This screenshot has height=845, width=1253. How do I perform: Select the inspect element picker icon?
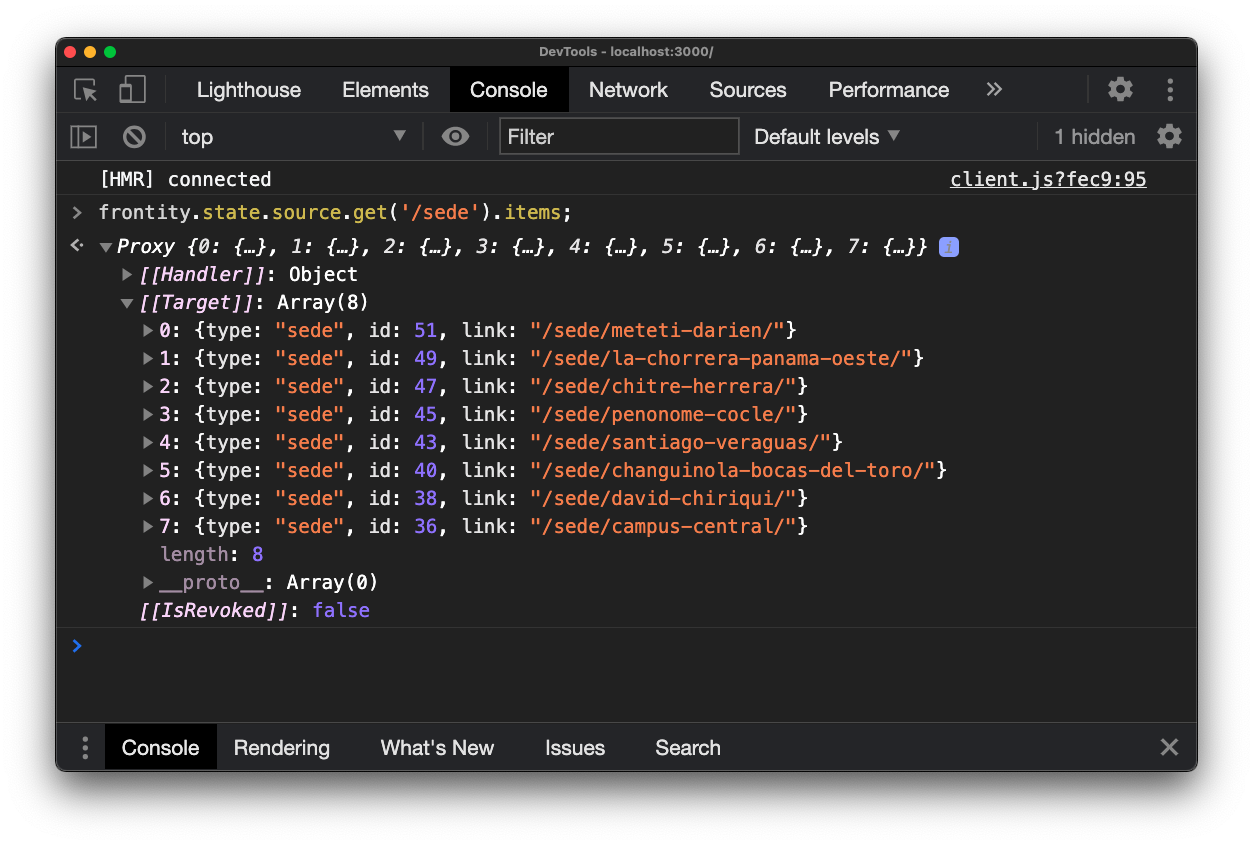pos(86,90)
